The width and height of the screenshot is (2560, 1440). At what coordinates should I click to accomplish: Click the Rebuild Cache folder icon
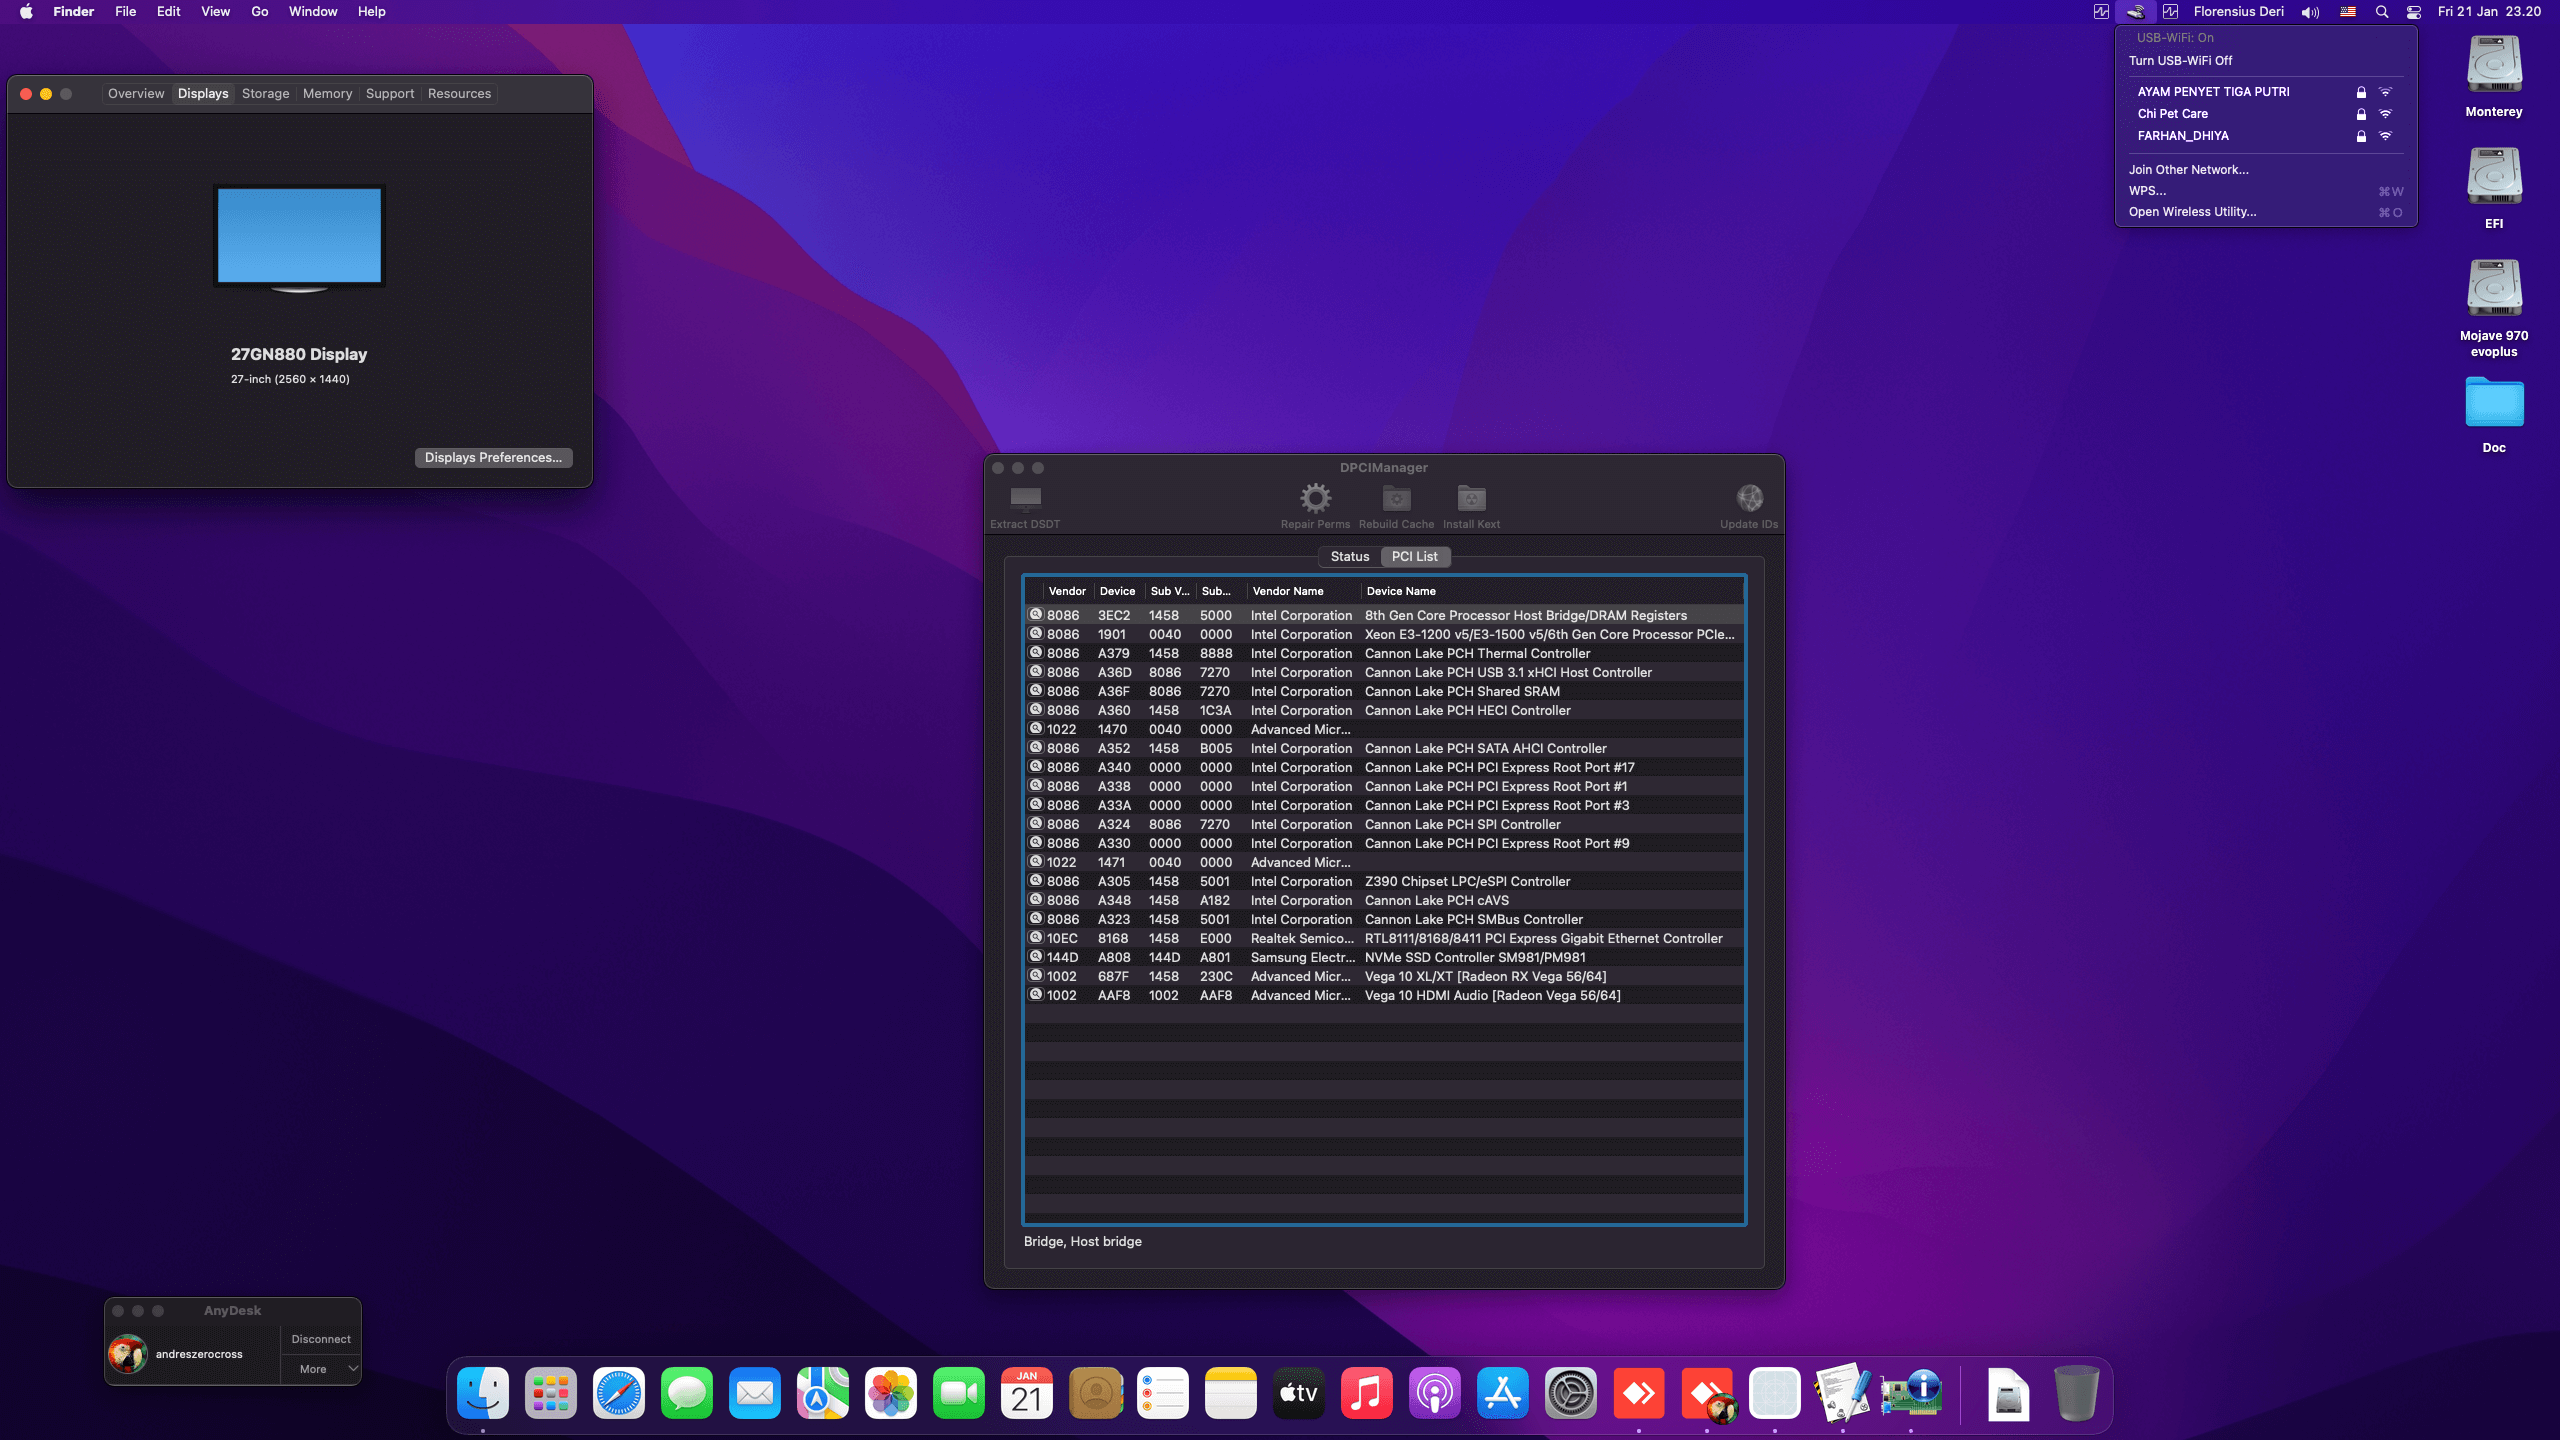(x=1396, y=505)
